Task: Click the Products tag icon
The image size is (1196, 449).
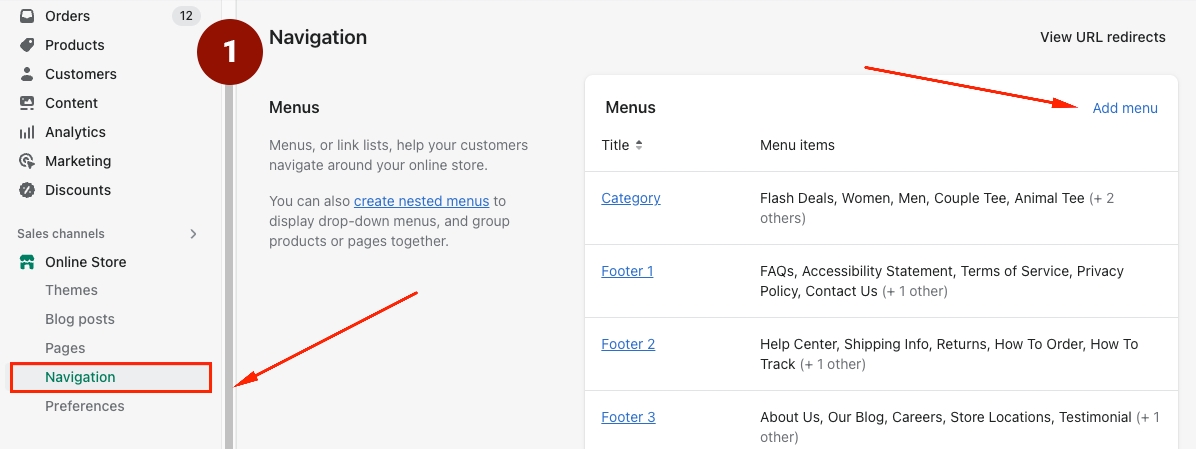Action: click(27, 45)
